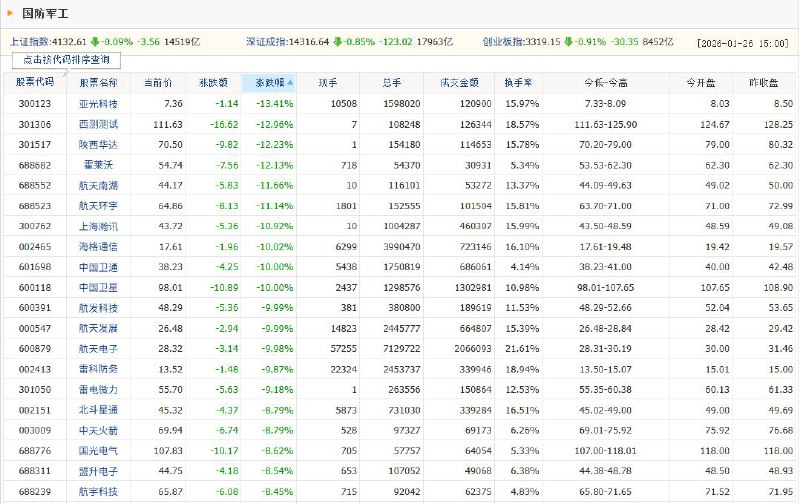Open 上海瀚讯 stock details
Image resolution: width=800 pixels, height=504 pixels.
coord(98,226)
